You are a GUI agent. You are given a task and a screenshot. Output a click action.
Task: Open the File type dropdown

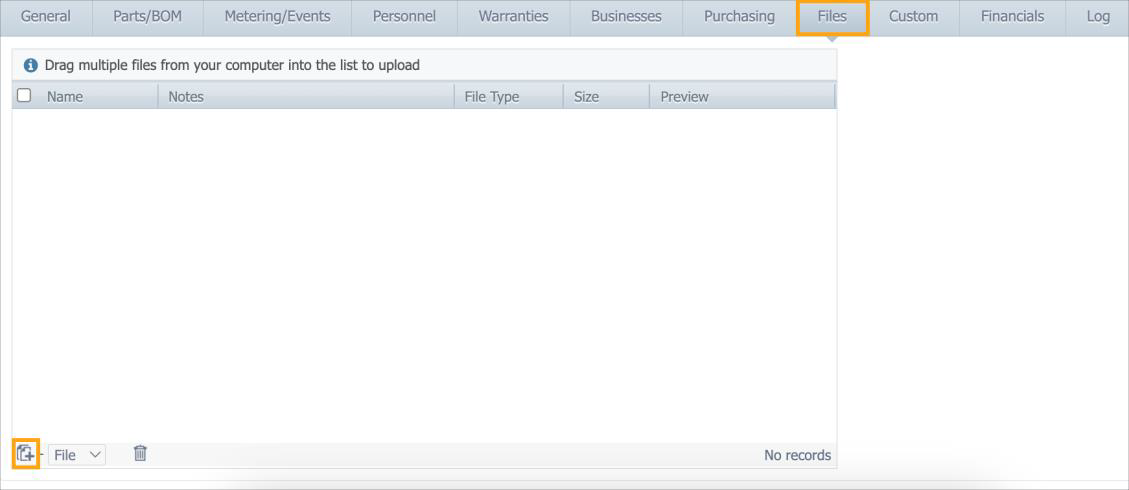pyautogui.click(x=77, y=455)
